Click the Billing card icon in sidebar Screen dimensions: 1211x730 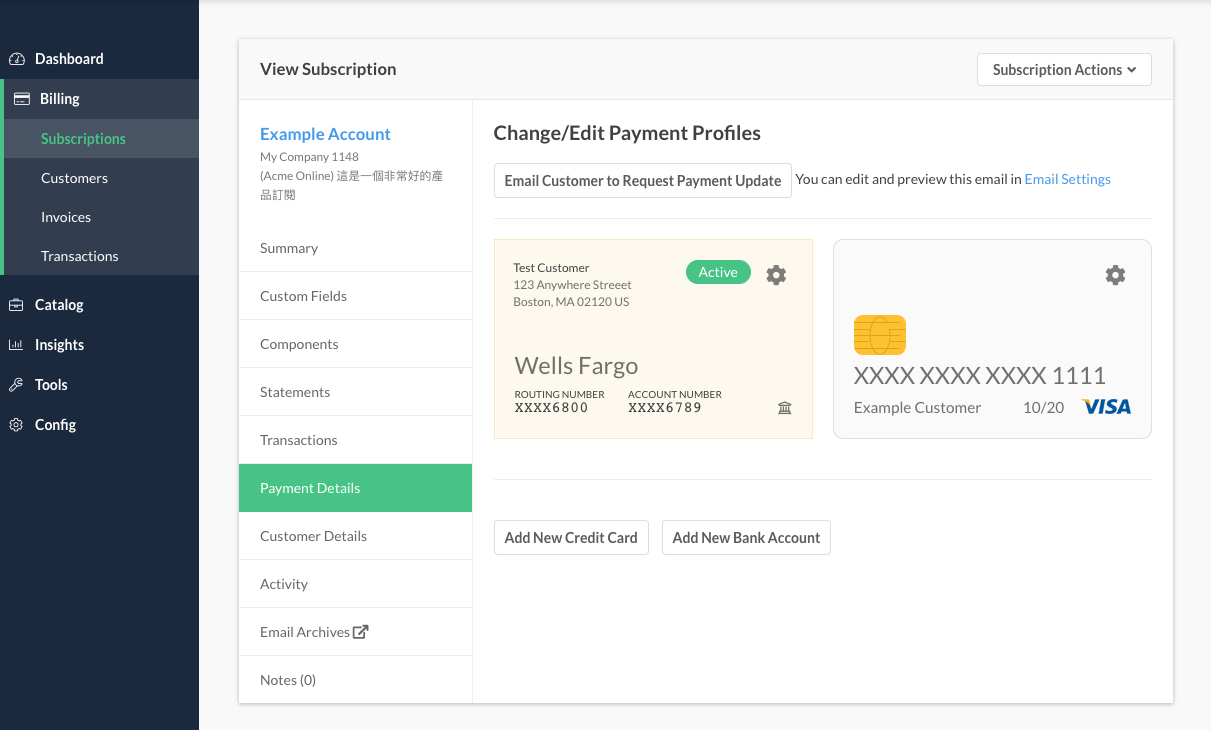21,99
